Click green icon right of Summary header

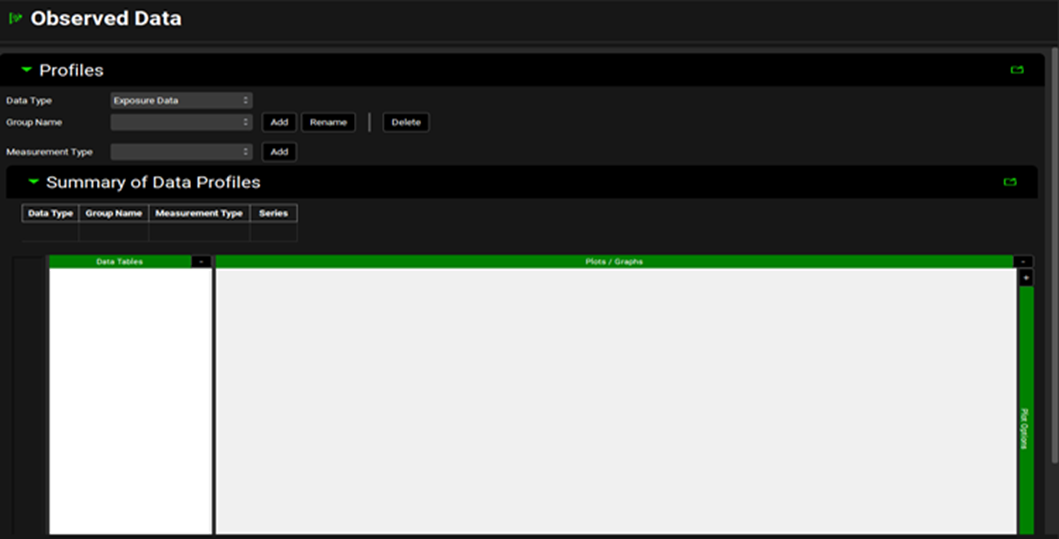pyautogui.click(x=1009, y=182)
